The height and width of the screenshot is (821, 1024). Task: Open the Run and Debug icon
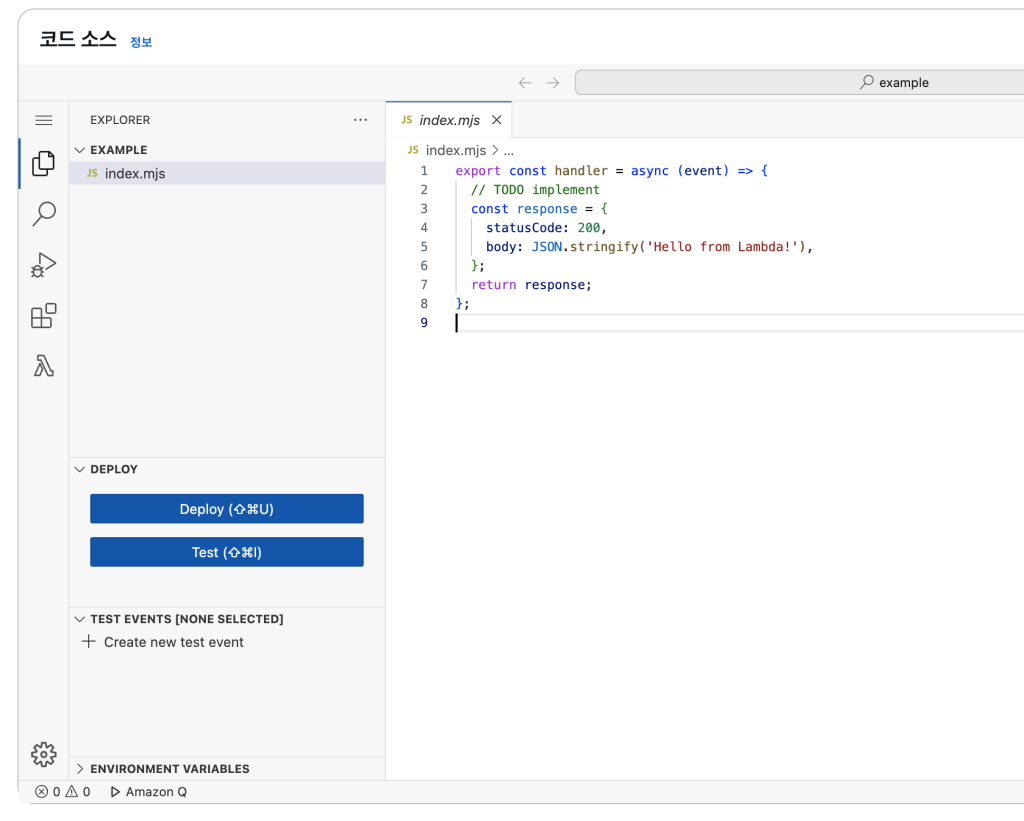tap(43, 265)
